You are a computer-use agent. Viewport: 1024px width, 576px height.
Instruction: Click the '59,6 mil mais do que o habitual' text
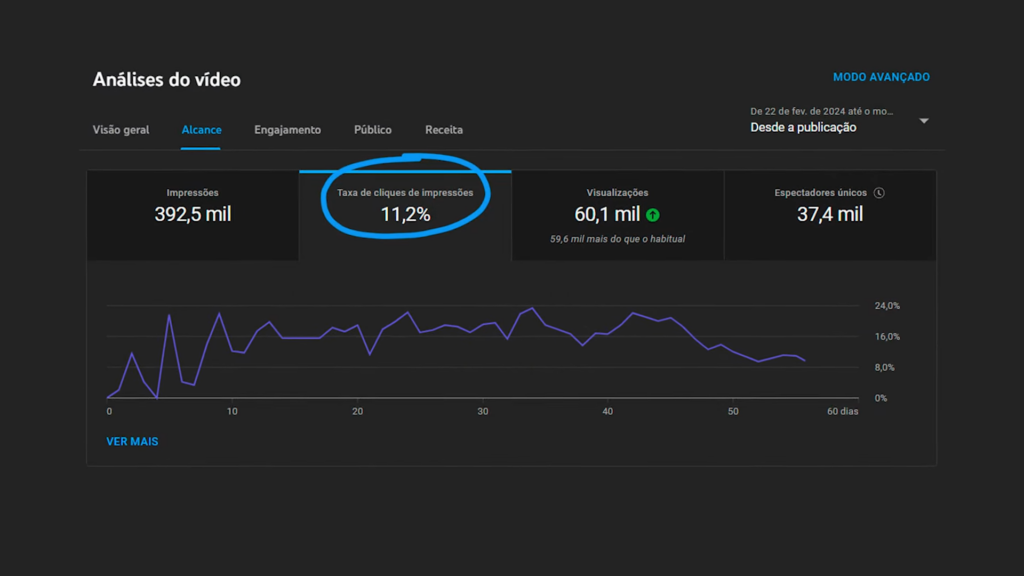point(617,239)
